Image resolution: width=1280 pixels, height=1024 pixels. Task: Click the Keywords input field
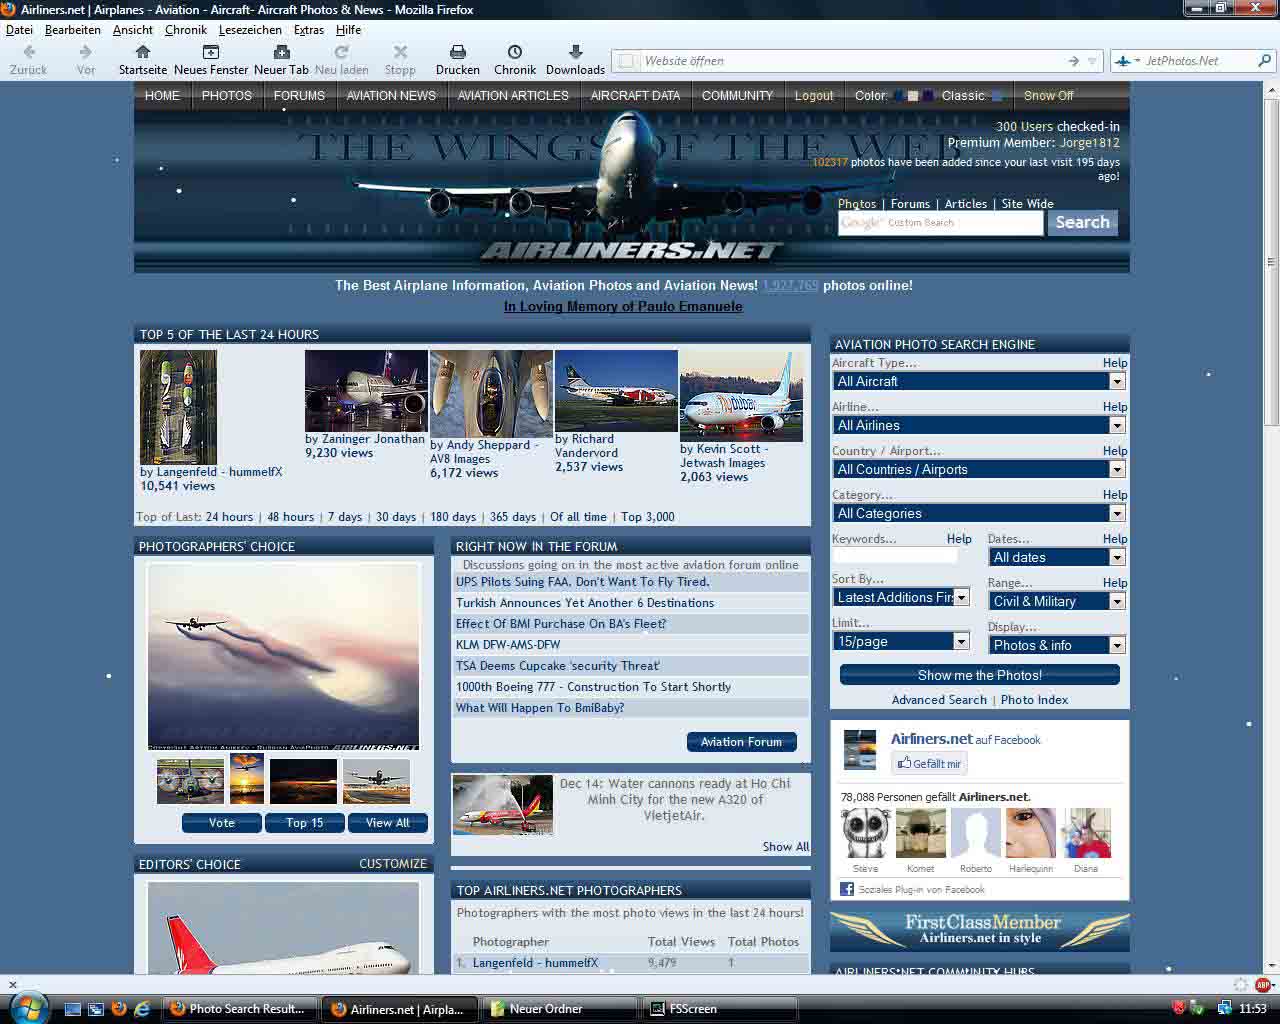click(x=895, y=556)
